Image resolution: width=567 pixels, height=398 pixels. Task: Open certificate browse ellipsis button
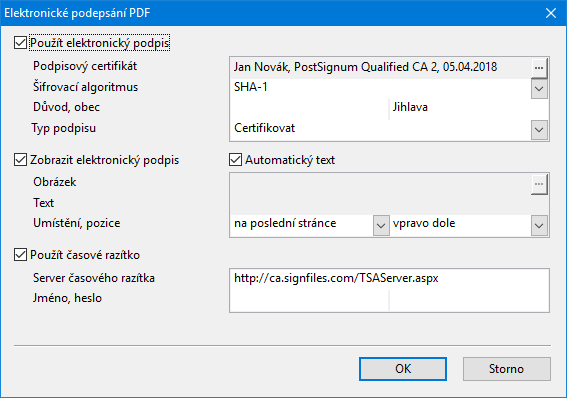pos(539,68)
